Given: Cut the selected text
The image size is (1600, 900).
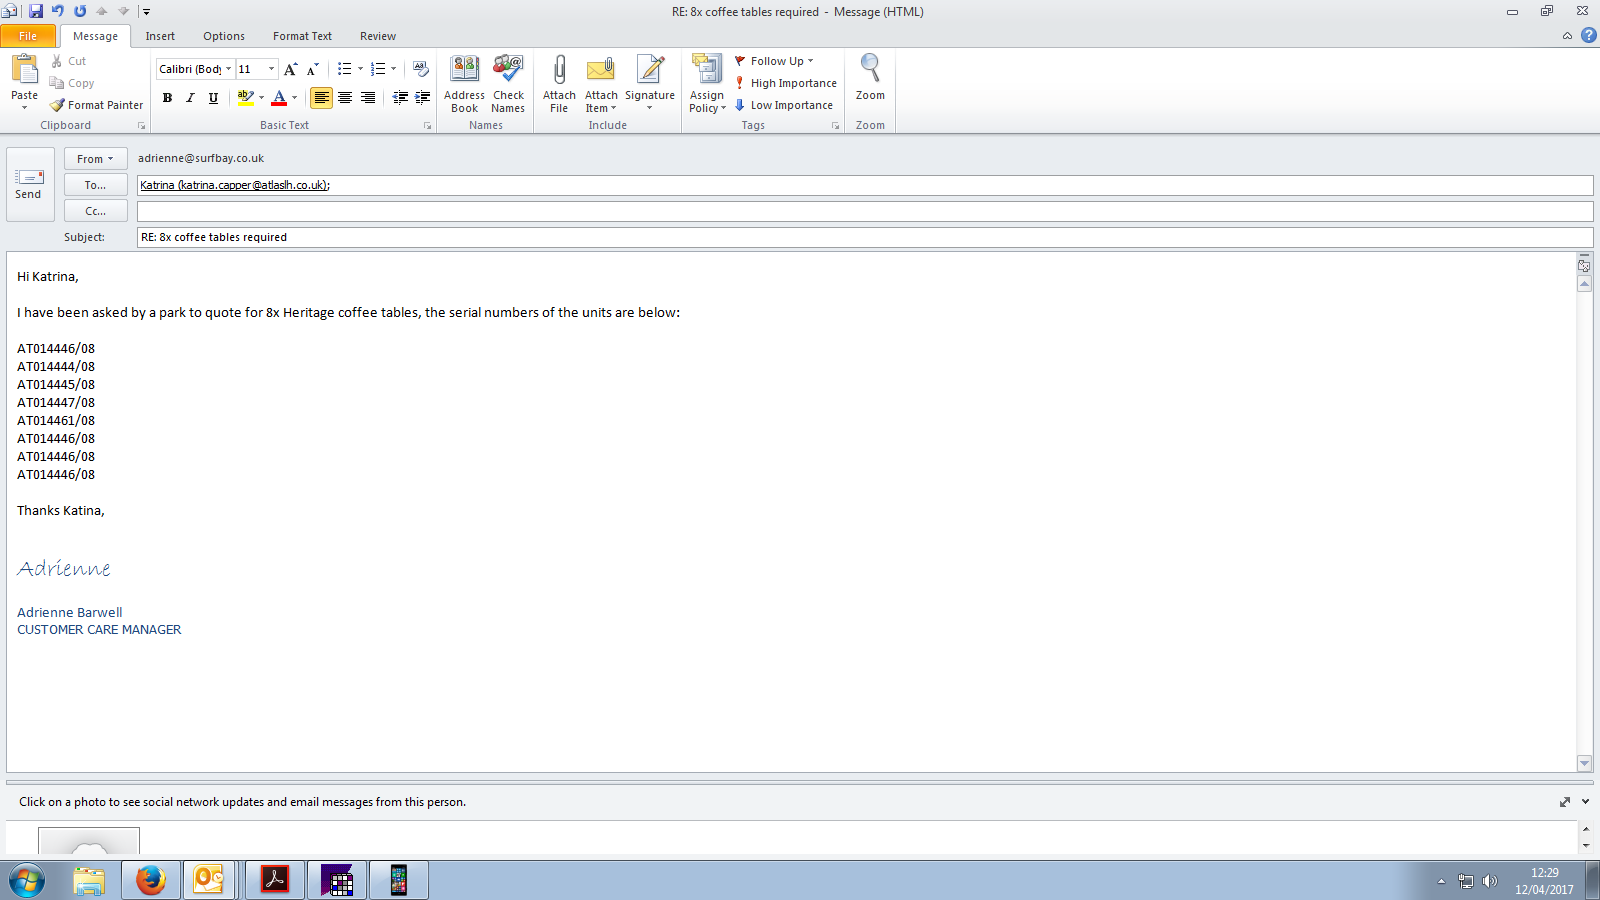Looking at the screenshot, I should tap(68, 61).
